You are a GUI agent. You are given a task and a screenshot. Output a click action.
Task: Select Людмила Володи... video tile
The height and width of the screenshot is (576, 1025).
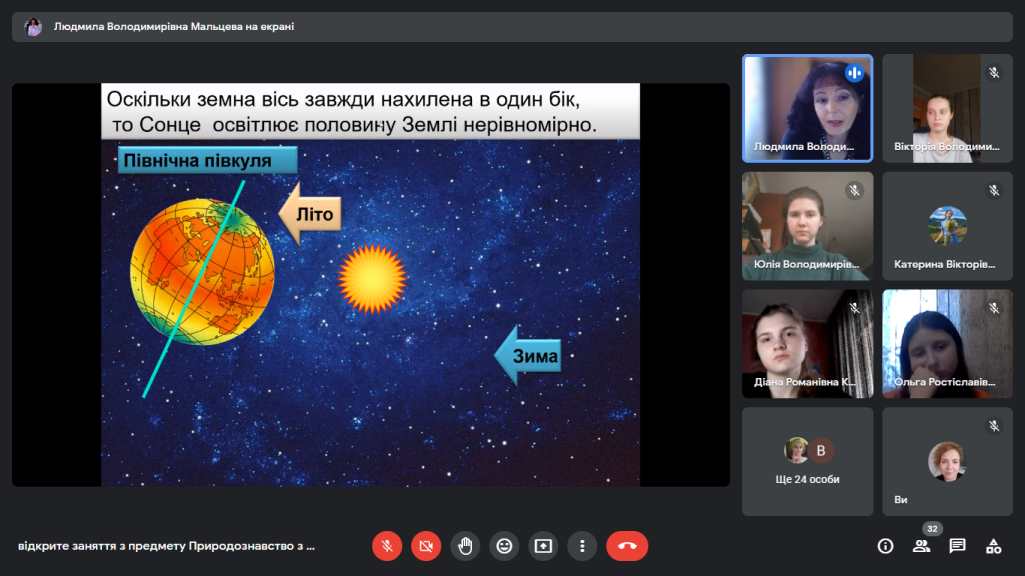click(x=807, y=108)
